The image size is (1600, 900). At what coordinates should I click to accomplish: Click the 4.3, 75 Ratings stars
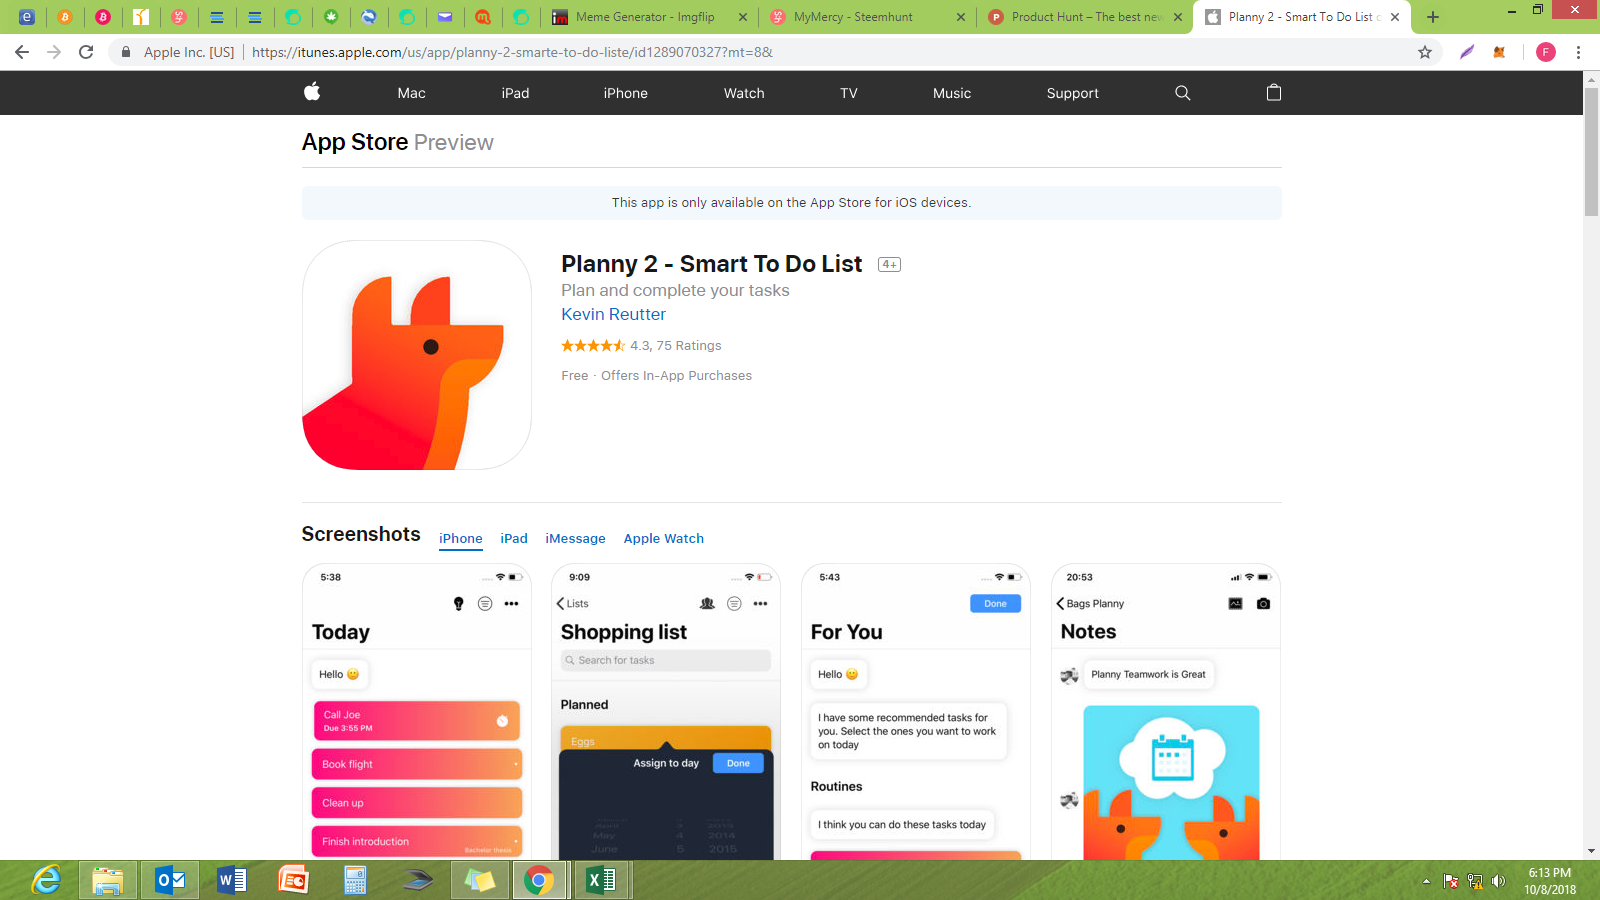point(593,346)
